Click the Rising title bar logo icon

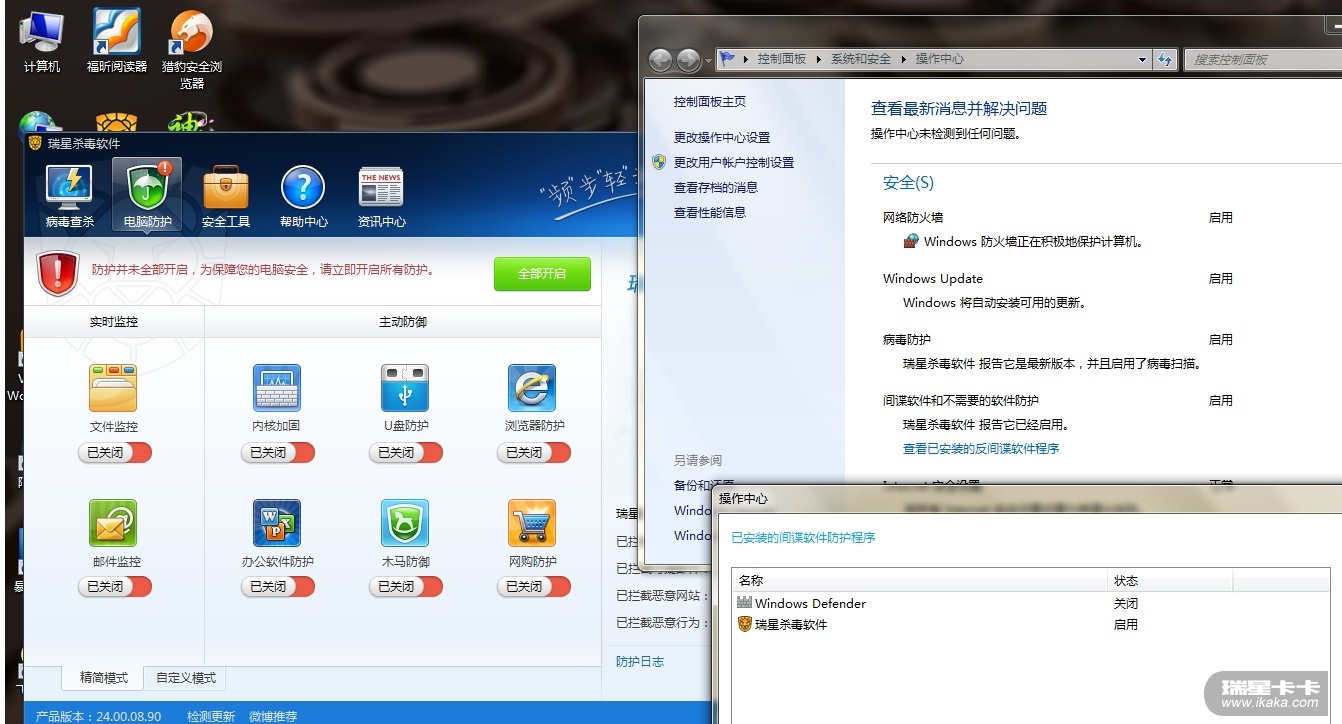click(35, 143)
